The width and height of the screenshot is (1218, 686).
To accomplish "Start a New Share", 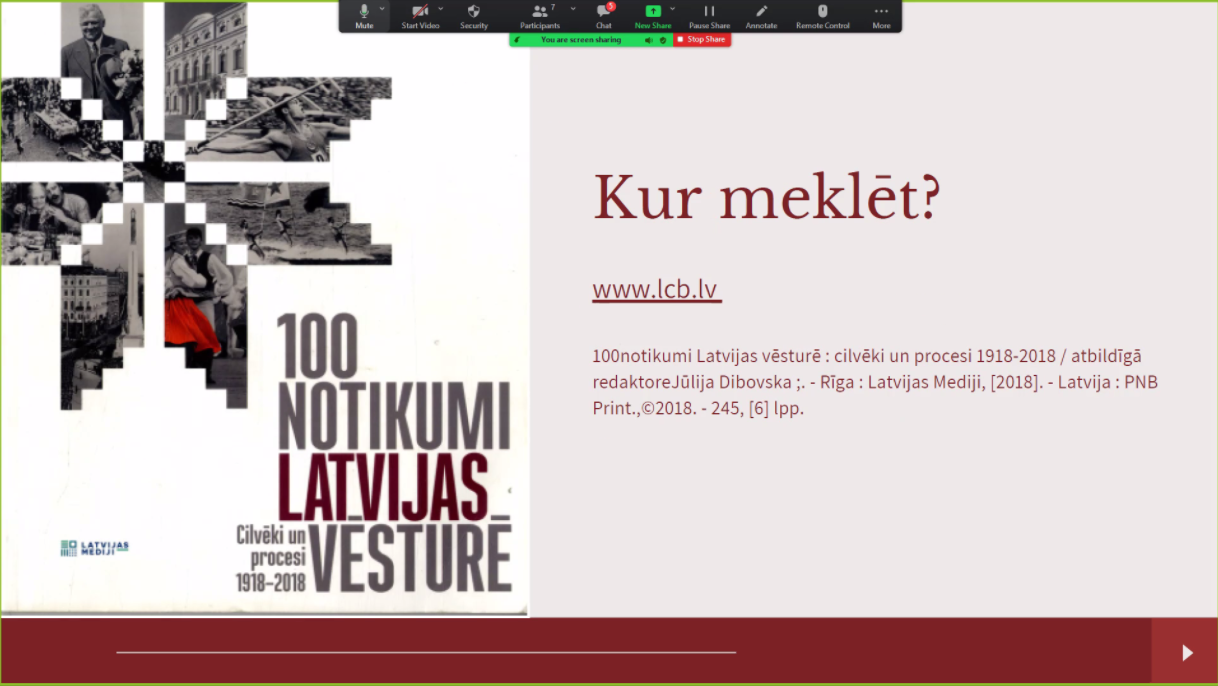I will 653,15.
